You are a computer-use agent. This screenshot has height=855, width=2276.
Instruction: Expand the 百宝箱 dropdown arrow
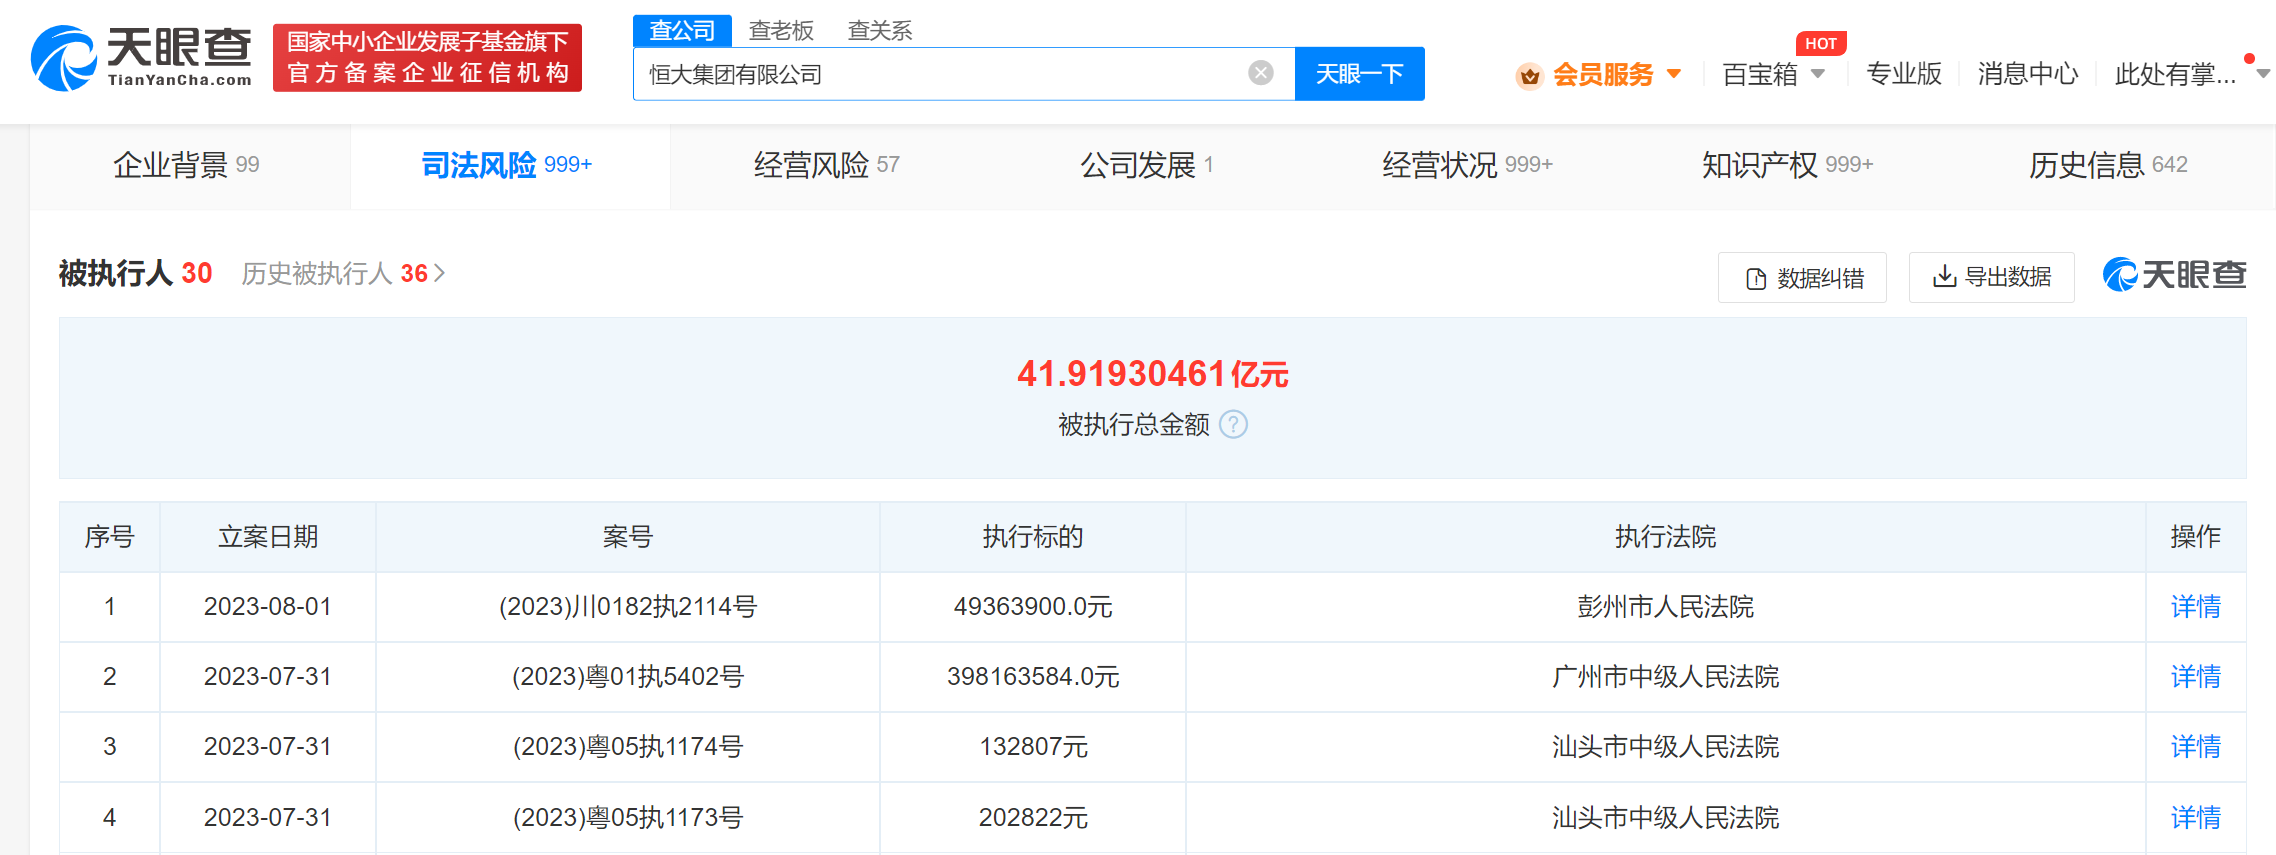coord(1818,74)
